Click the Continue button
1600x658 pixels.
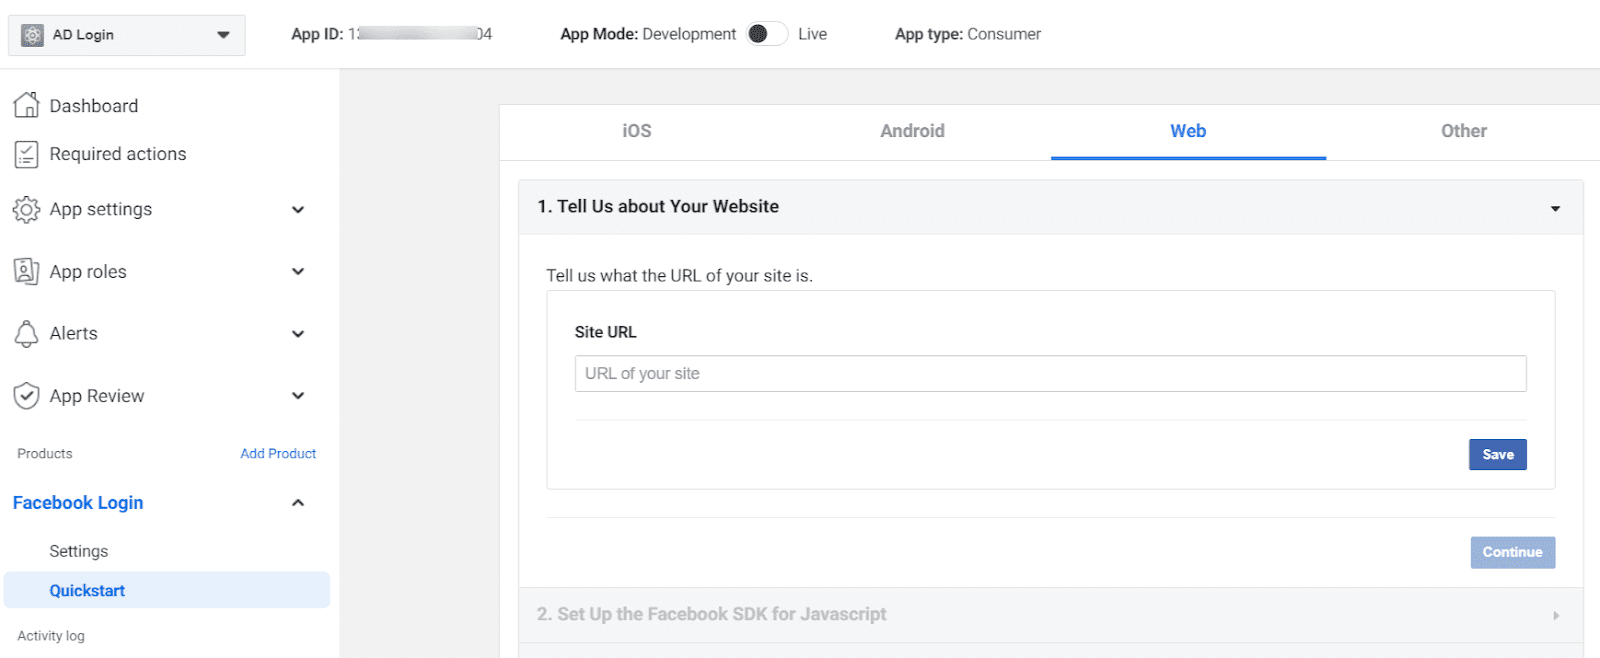tap(1512, 552)
